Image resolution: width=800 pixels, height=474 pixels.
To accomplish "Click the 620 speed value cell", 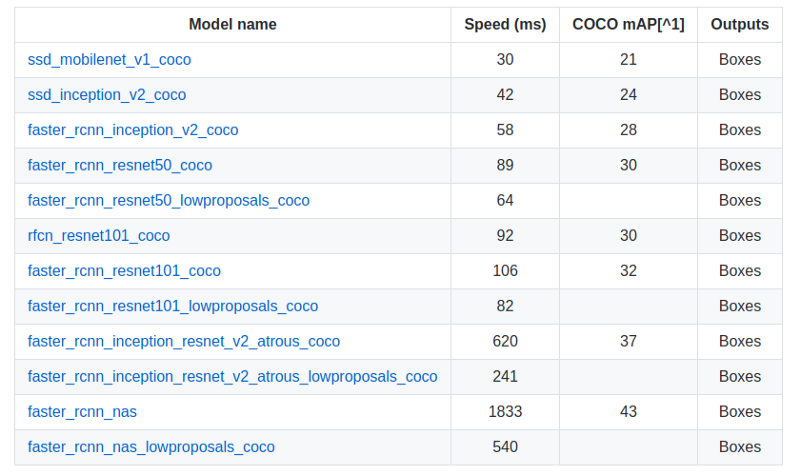I will tap(505, 341).
